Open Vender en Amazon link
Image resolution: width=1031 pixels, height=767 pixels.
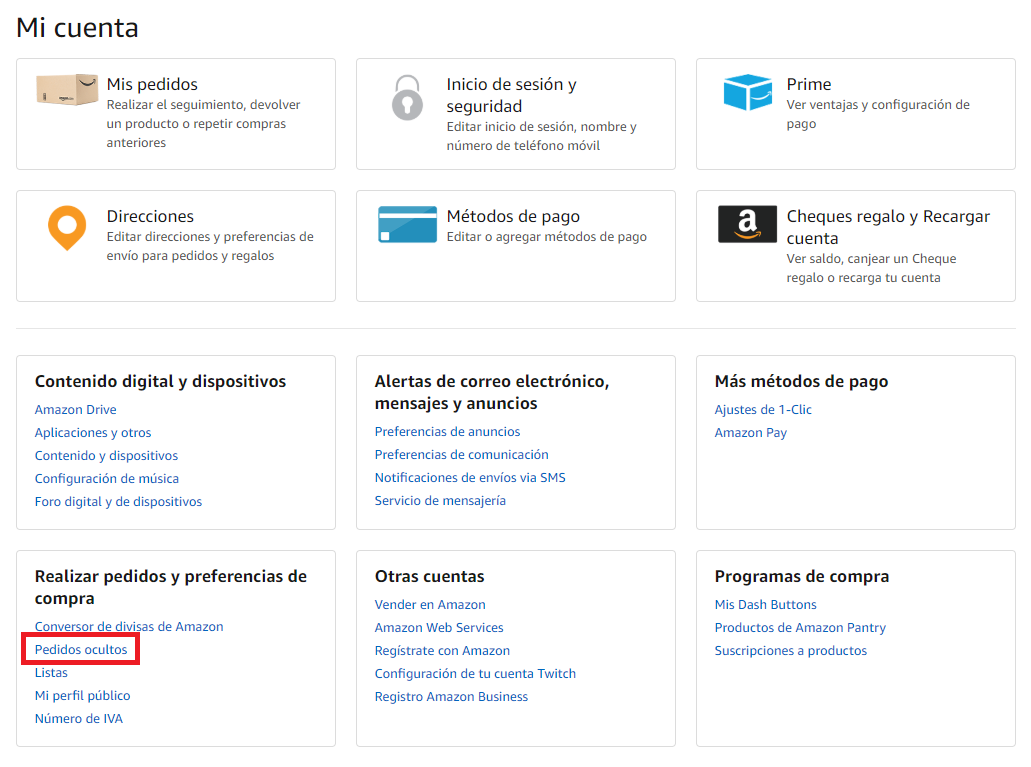[430, 605]
